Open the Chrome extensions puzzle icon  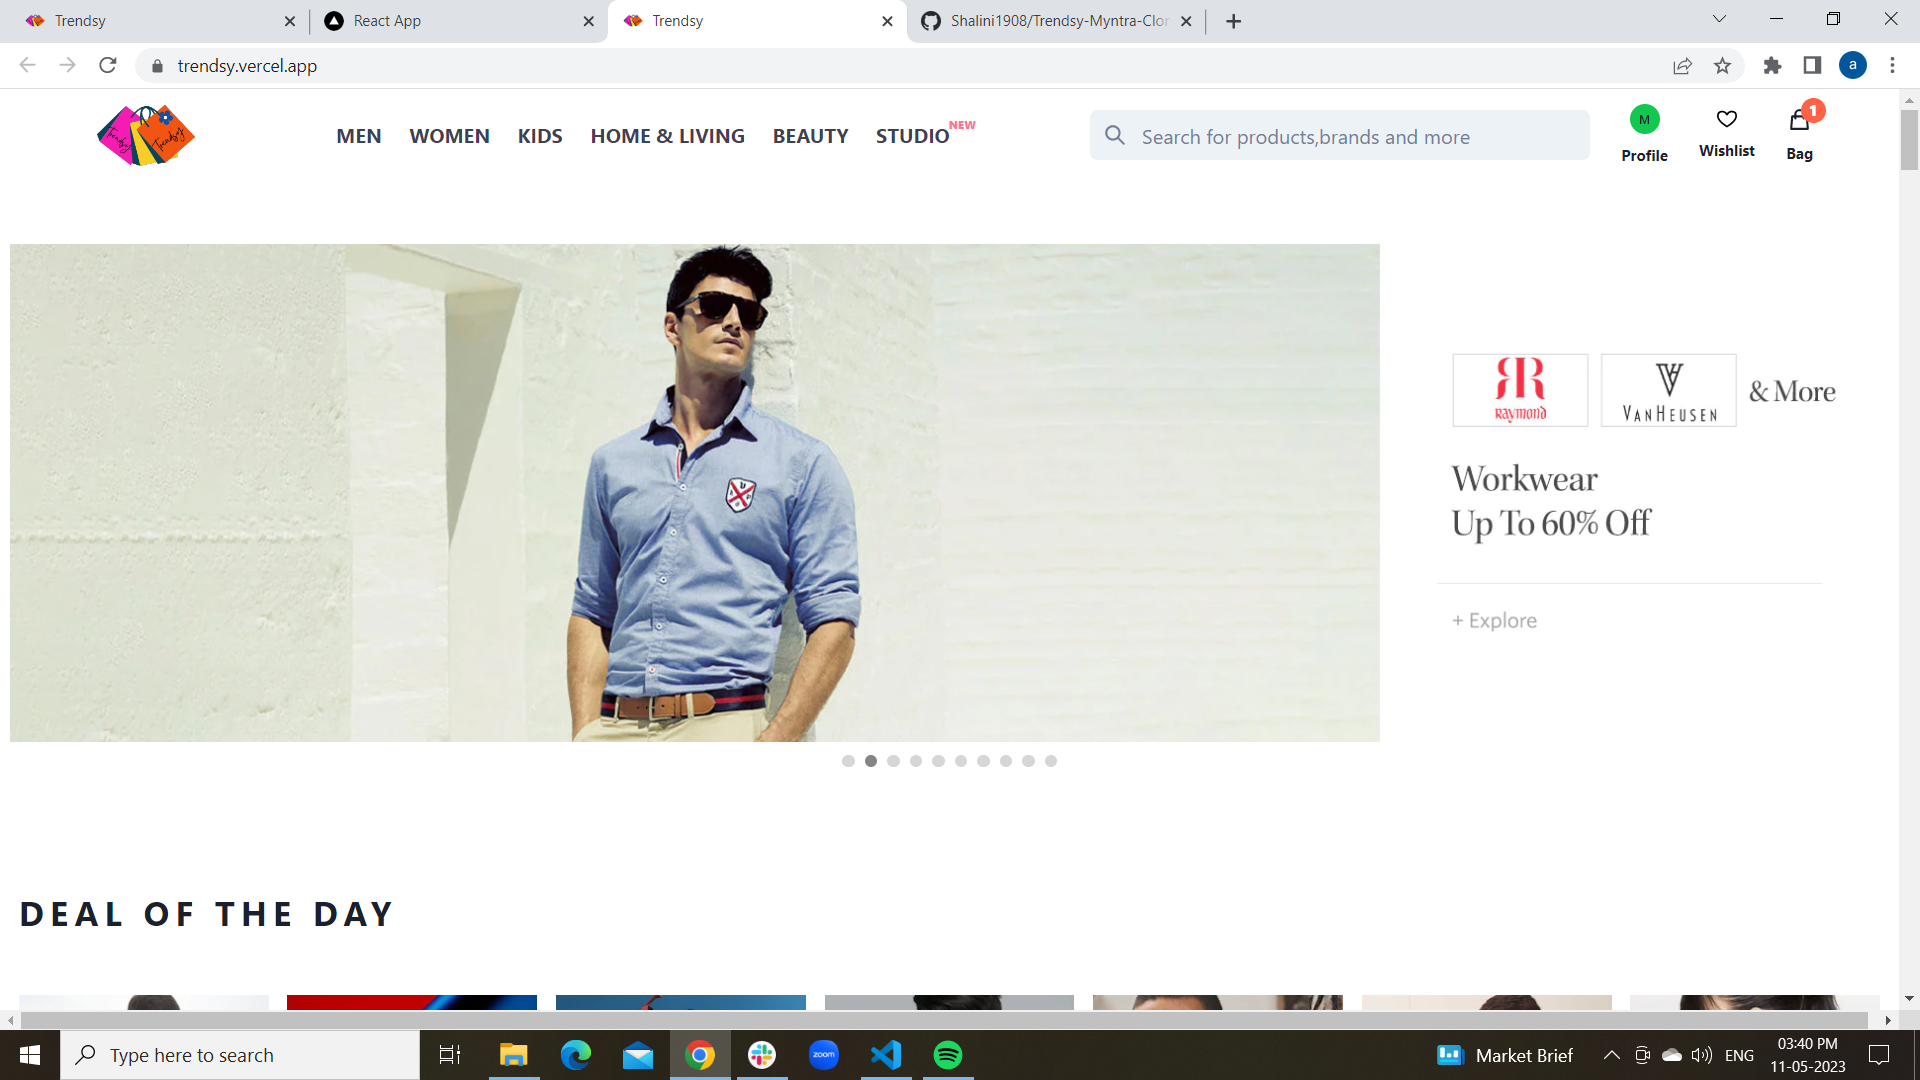pos(1772,66)
